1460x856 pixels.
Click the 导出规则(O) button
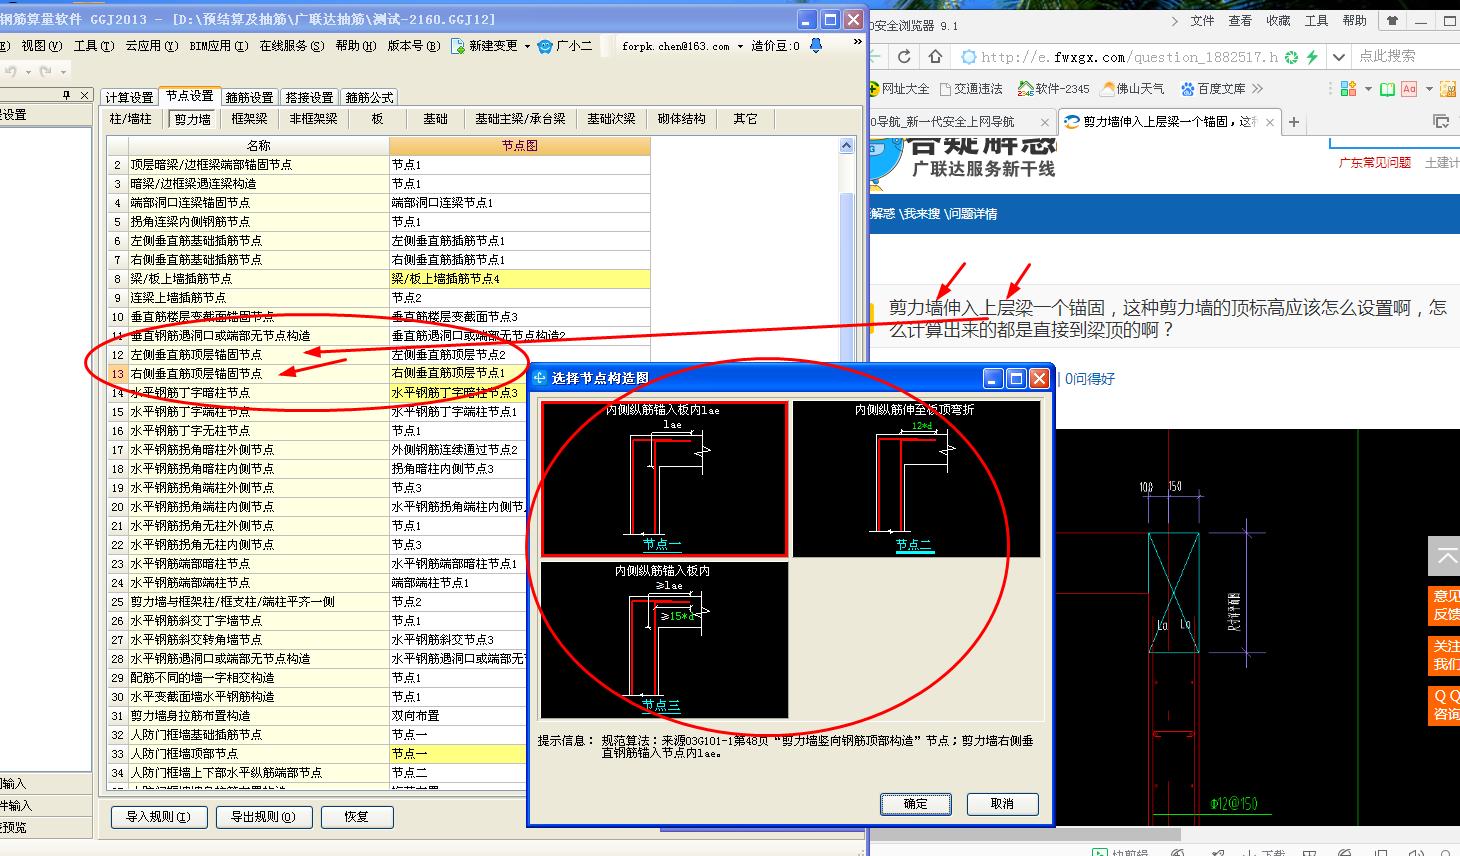click(x=264, y=817)
